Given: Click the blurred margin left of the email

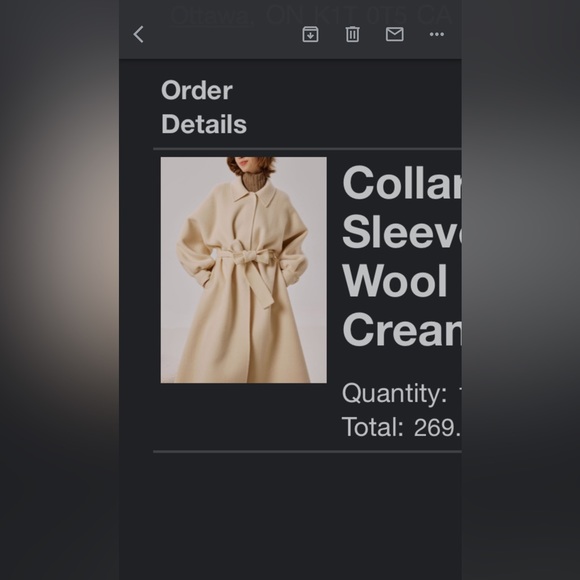Looking at the screenshot, I should [x=59, y=290].
